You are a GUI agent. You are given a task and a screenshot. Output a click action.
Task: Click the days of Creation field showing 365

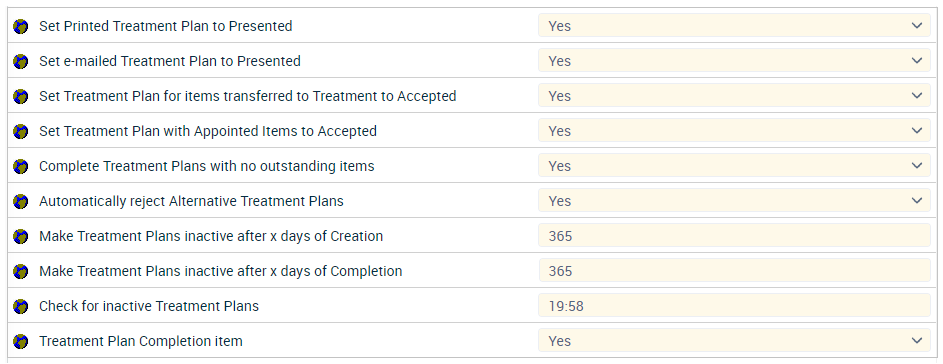pos(734,236)
